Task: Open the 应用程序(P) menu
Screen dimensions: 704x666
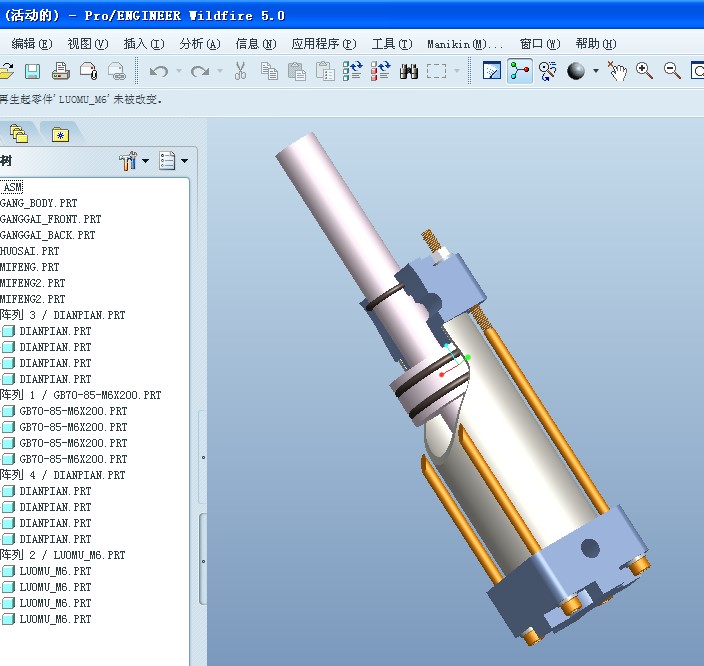Action: [x=324, y=44]
